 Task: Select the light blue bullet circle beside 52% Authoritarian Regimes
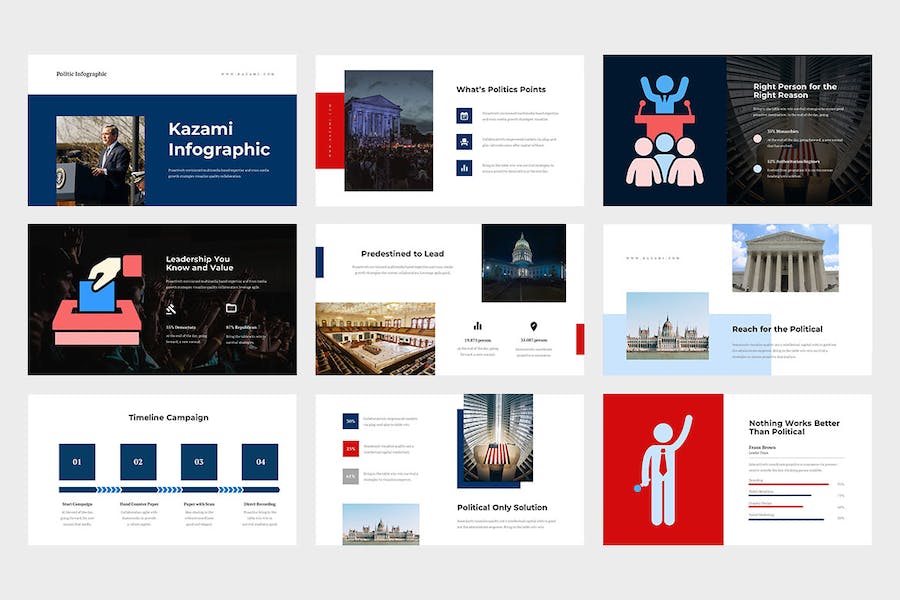click(758, 168)
